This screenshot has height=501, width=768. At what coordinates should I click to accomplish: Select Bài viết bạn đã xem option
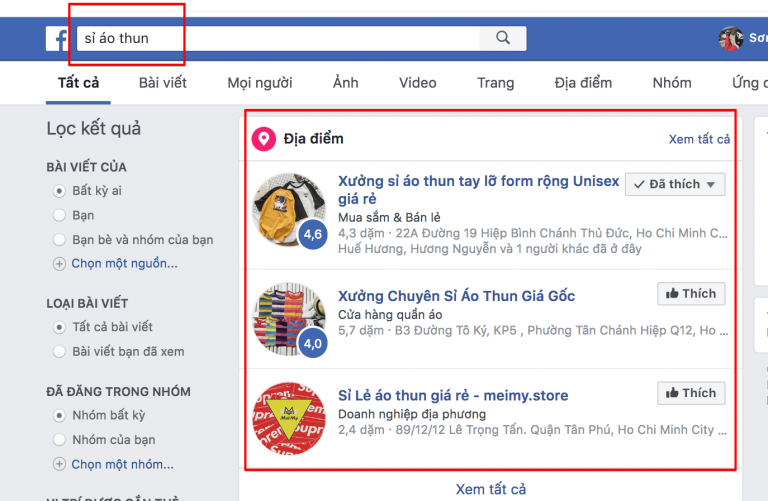point(59,352)
